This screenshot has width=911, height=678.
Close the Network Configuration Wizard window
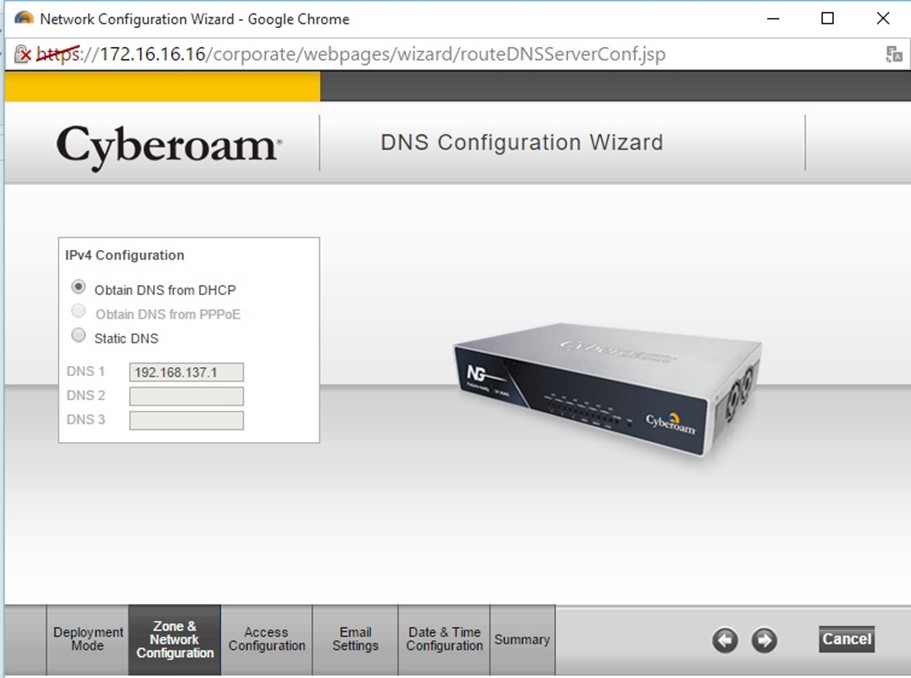coord(883,19)
